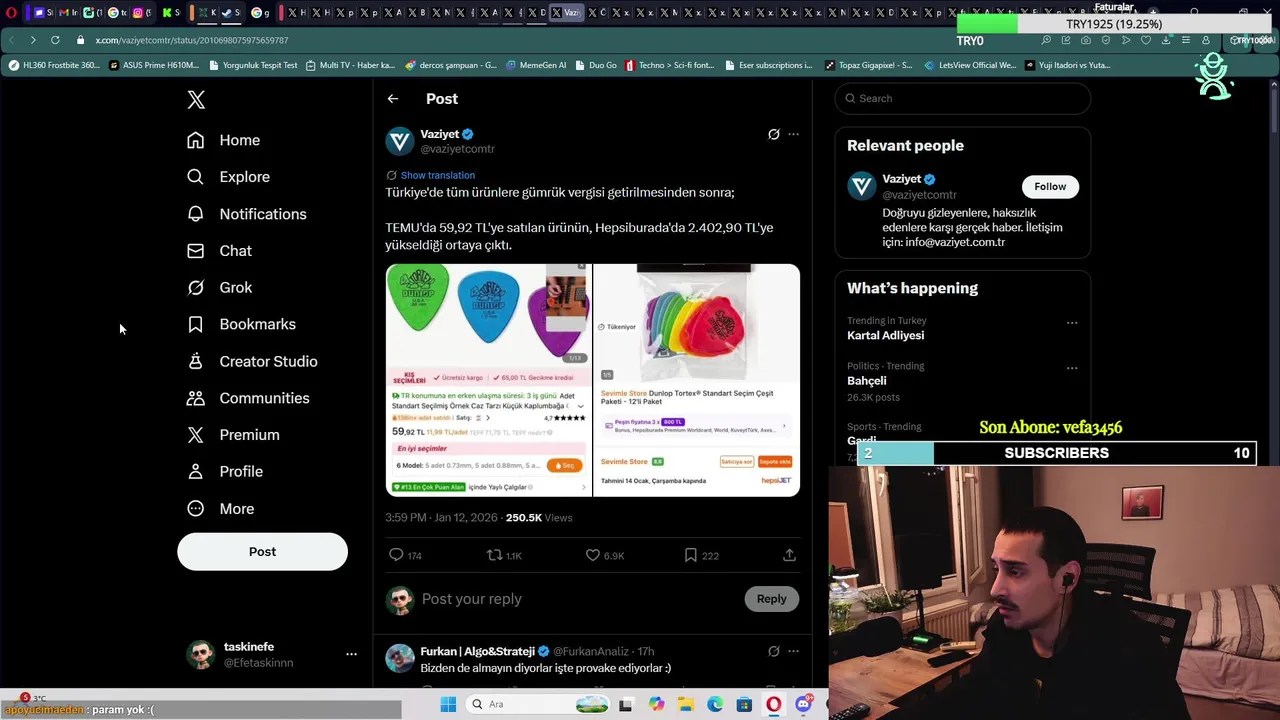Bookmark the post showing 222

[x=690, y=555]
